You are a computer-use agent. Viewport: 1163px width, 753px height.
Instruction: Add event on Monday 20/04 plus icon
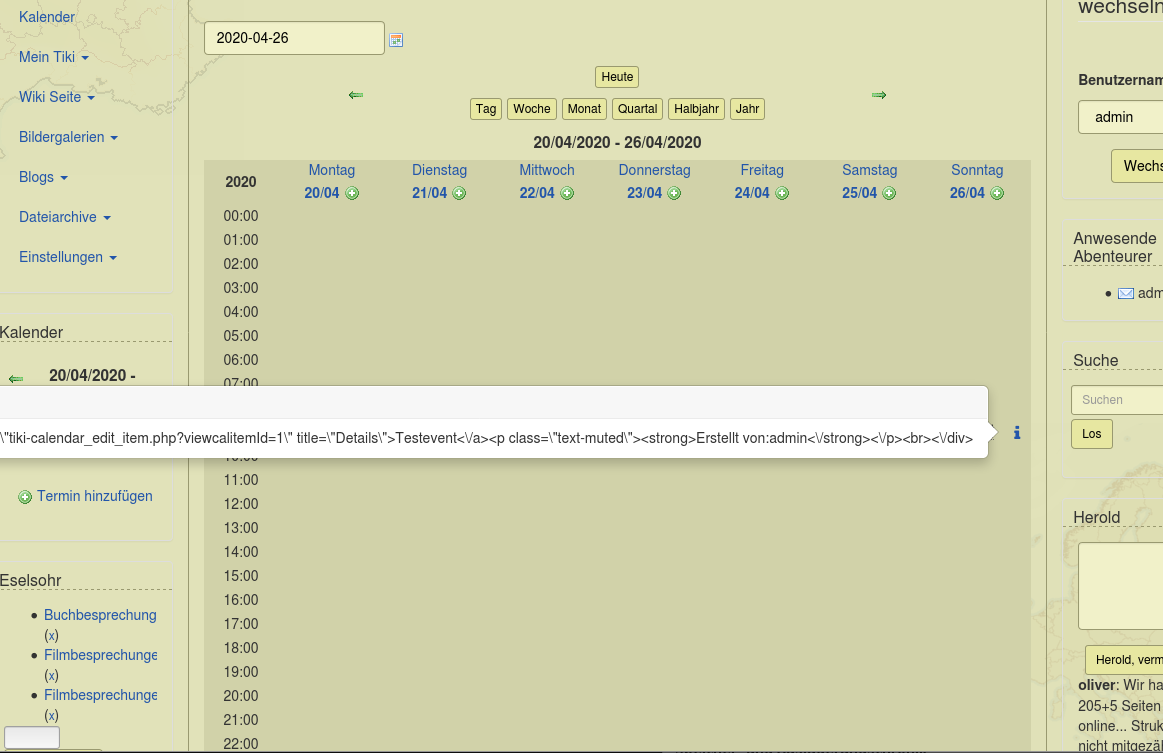click(352, 194)
